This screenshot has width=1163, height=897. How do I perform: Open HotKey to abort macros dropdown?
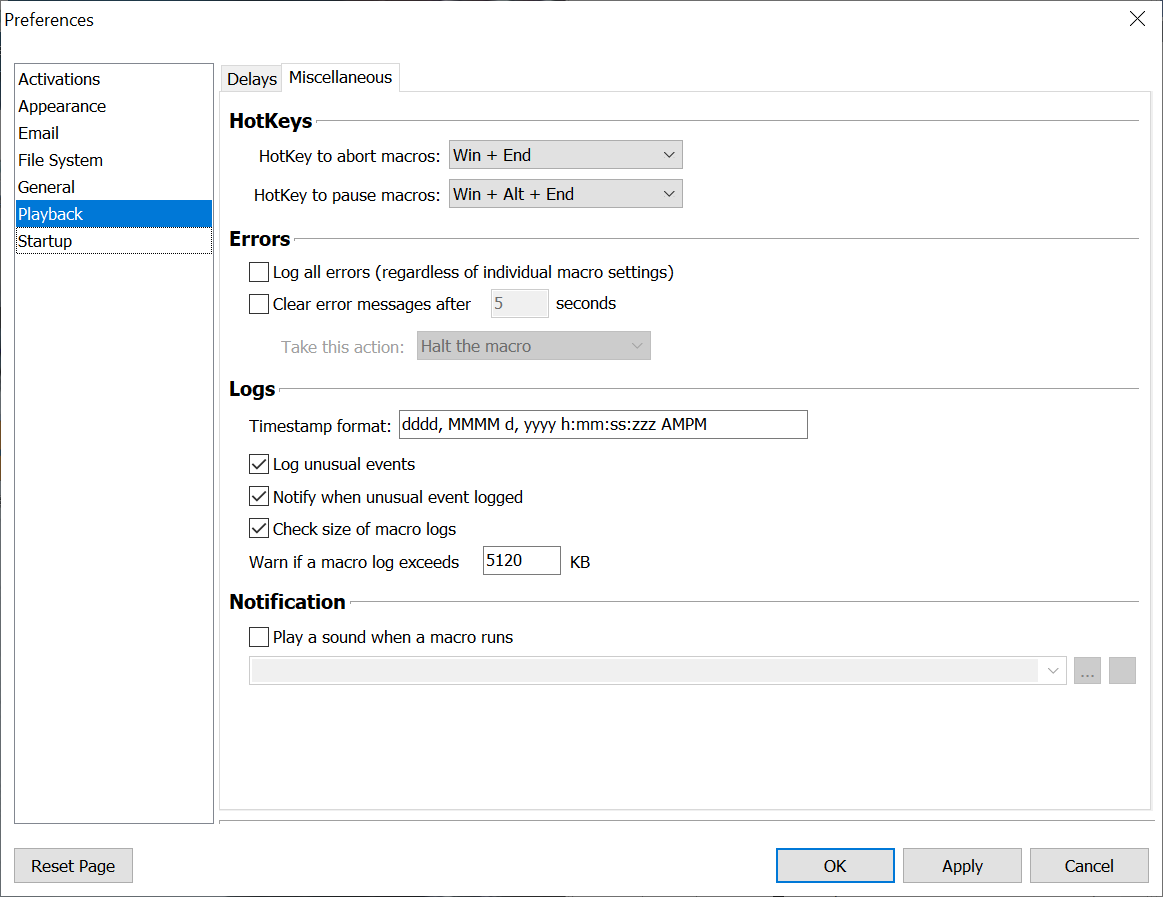565,155
